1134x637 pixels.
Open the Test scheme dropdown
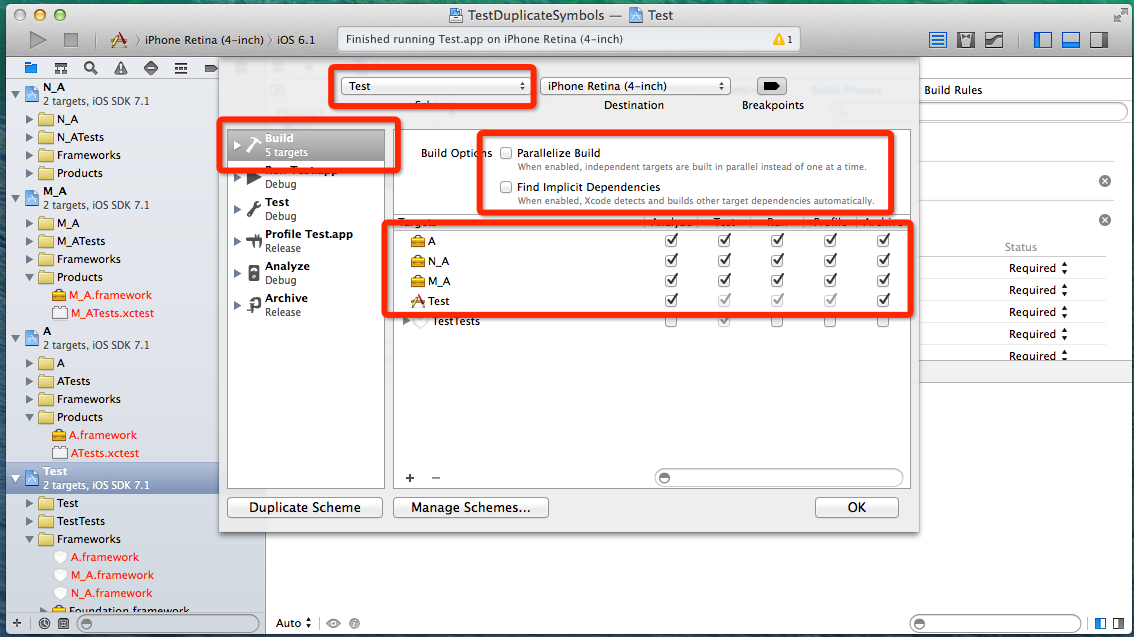pos(435,86)
